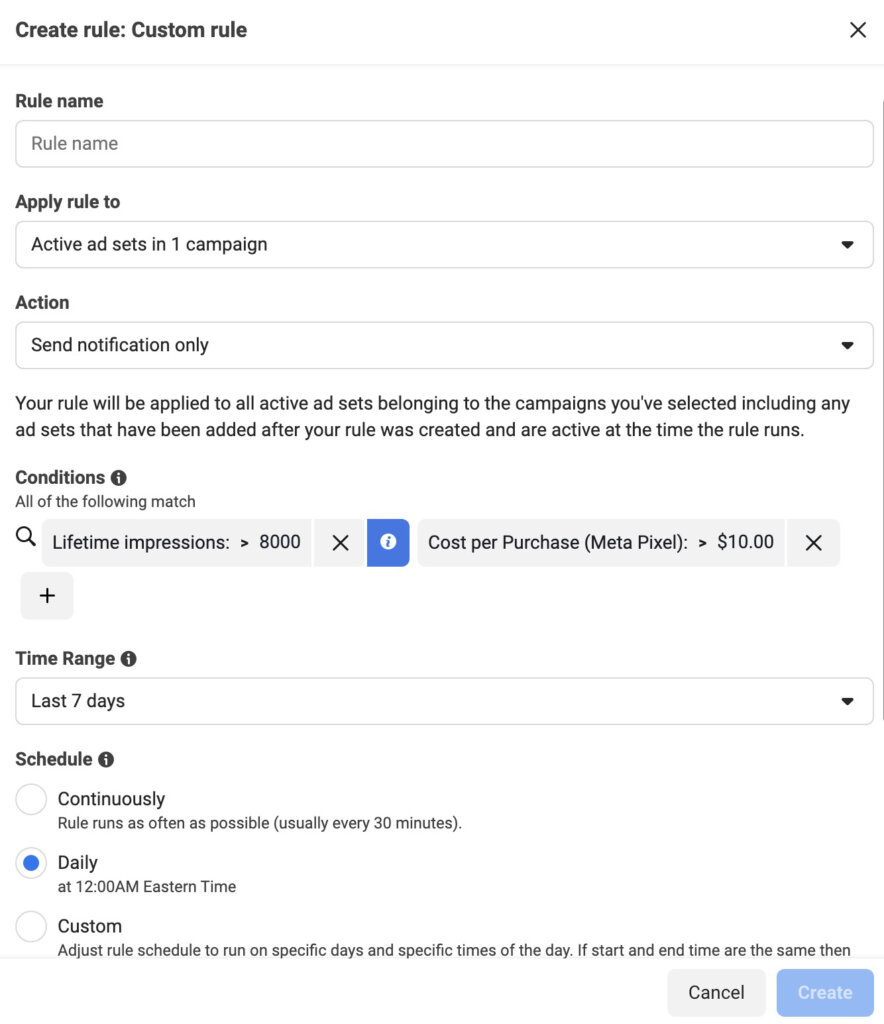Edit the Cost per Purchase condition chip

point(601,542)
